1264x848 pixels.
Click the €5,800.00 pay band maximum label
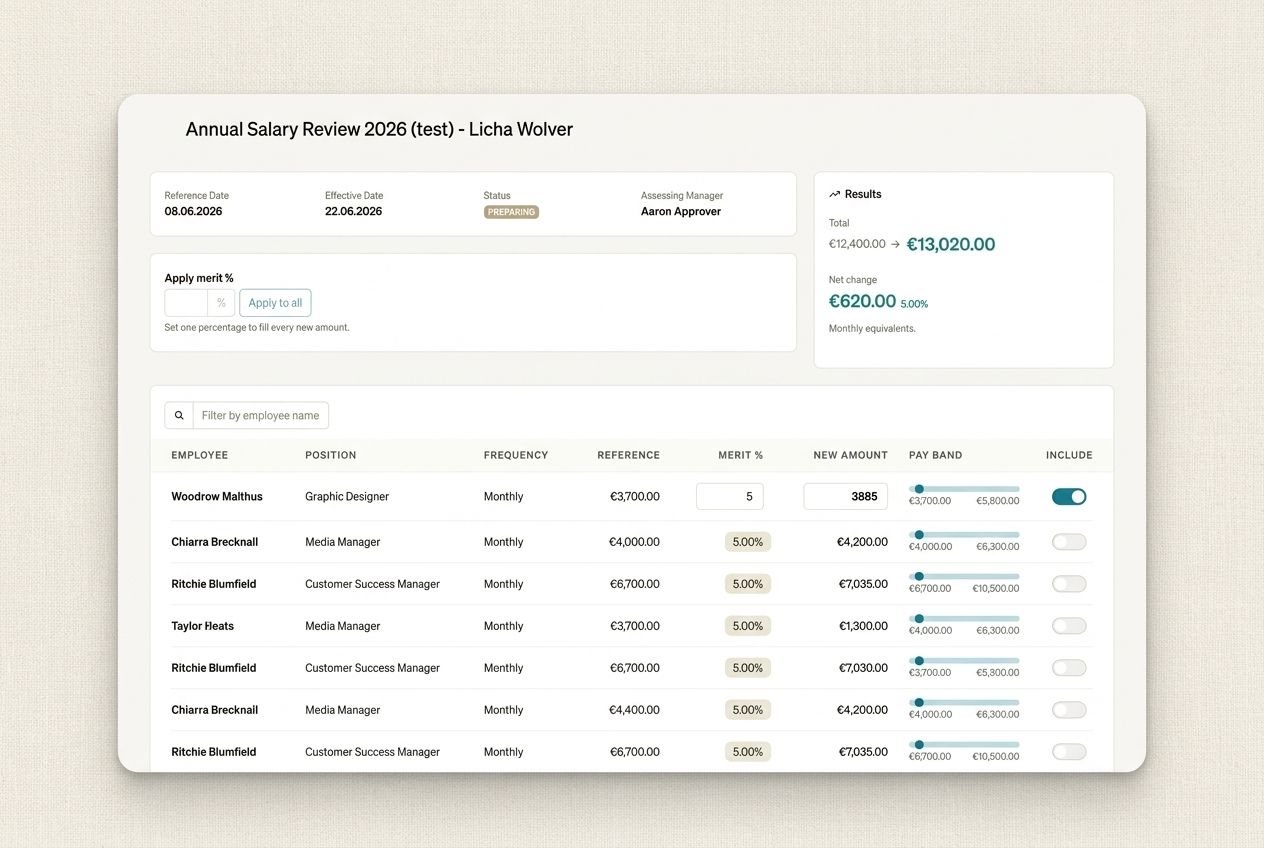pyautogui.click(x=998, y=501)
